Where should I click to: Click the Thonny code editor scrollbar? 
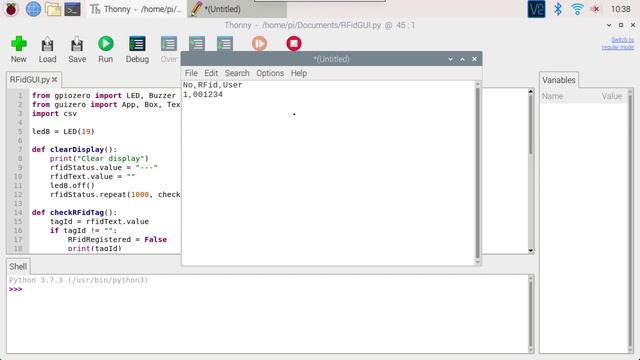531,171
